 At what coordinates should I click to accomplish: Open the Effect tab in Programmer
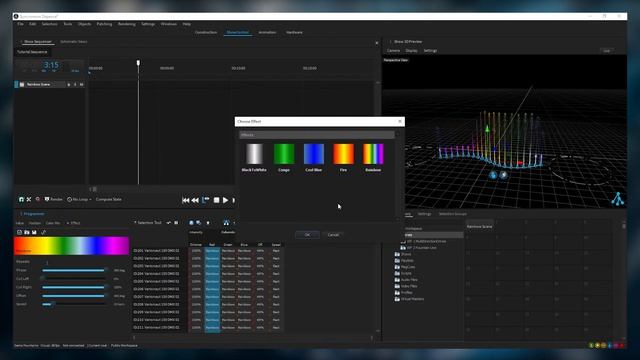[x=73, y=223]
